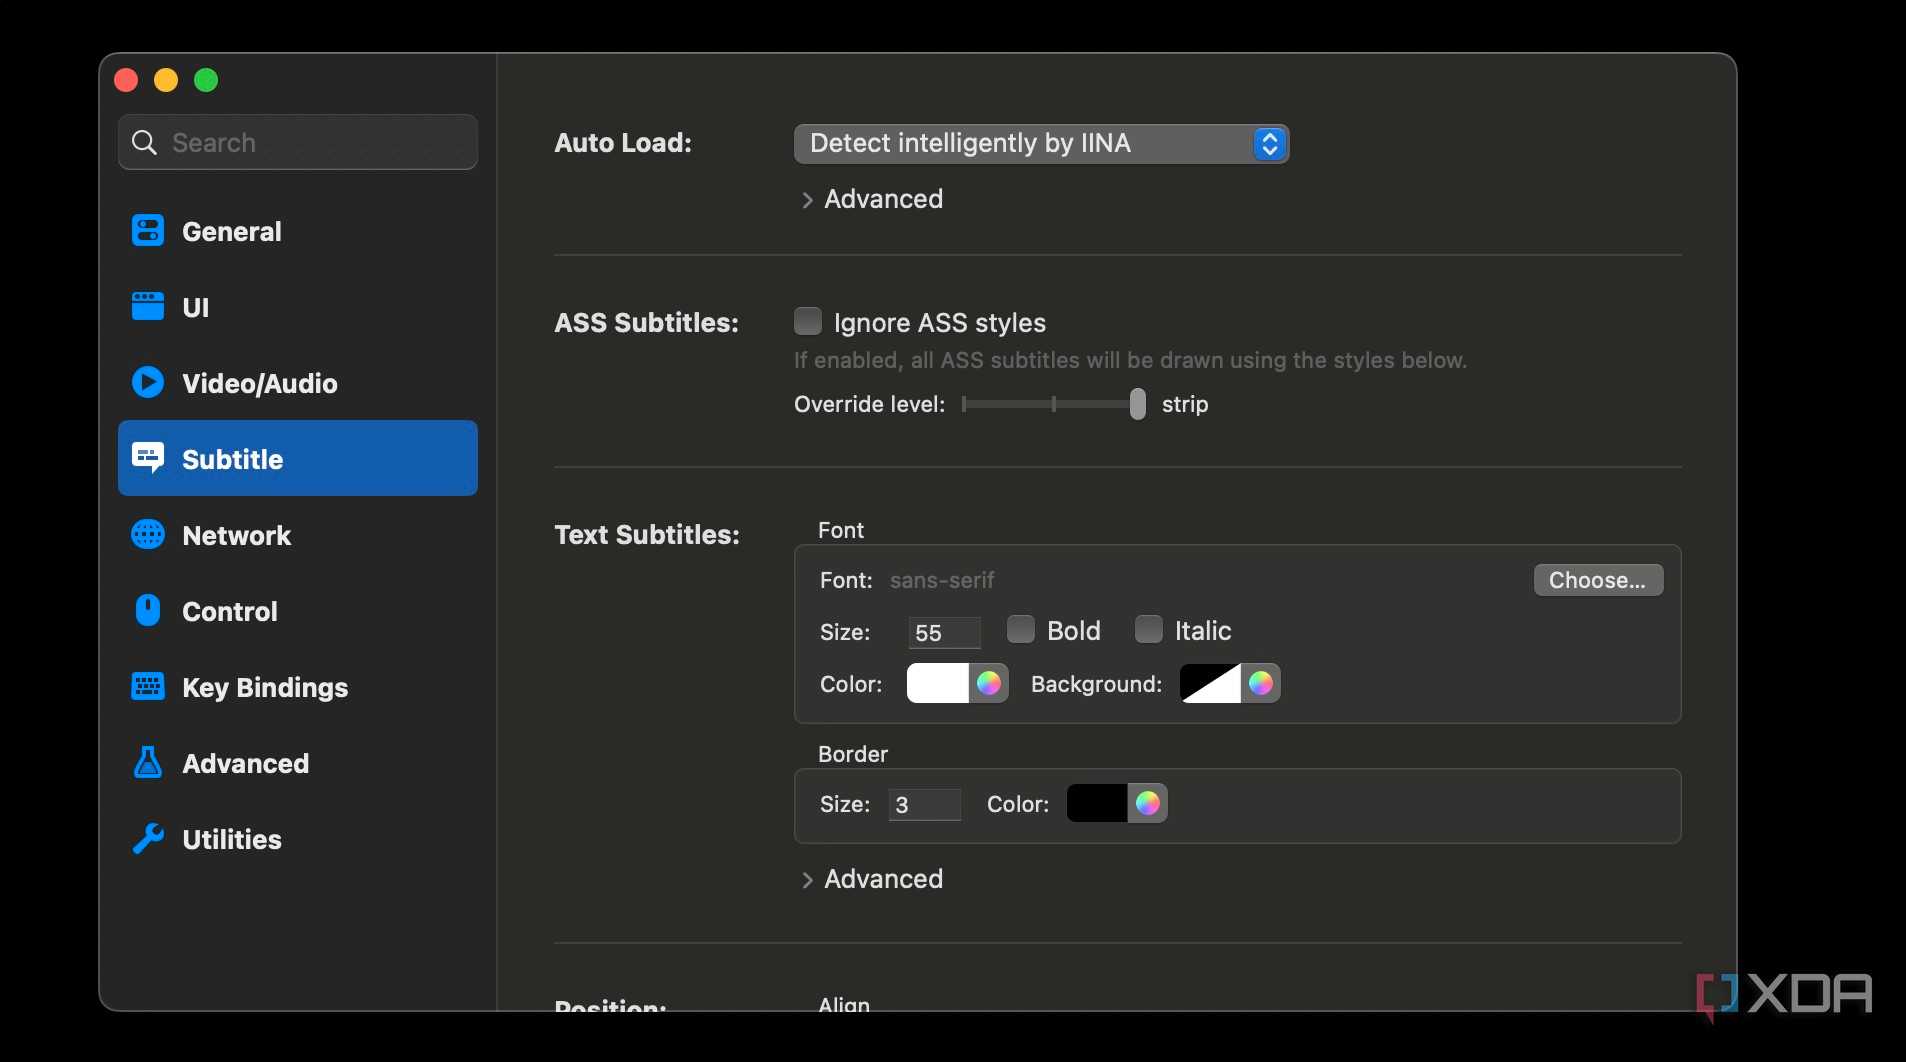Viewport: 1906px width, 1062px height.
Task: Click the Key Bindings keyboard icon
Action: [148, 687]
